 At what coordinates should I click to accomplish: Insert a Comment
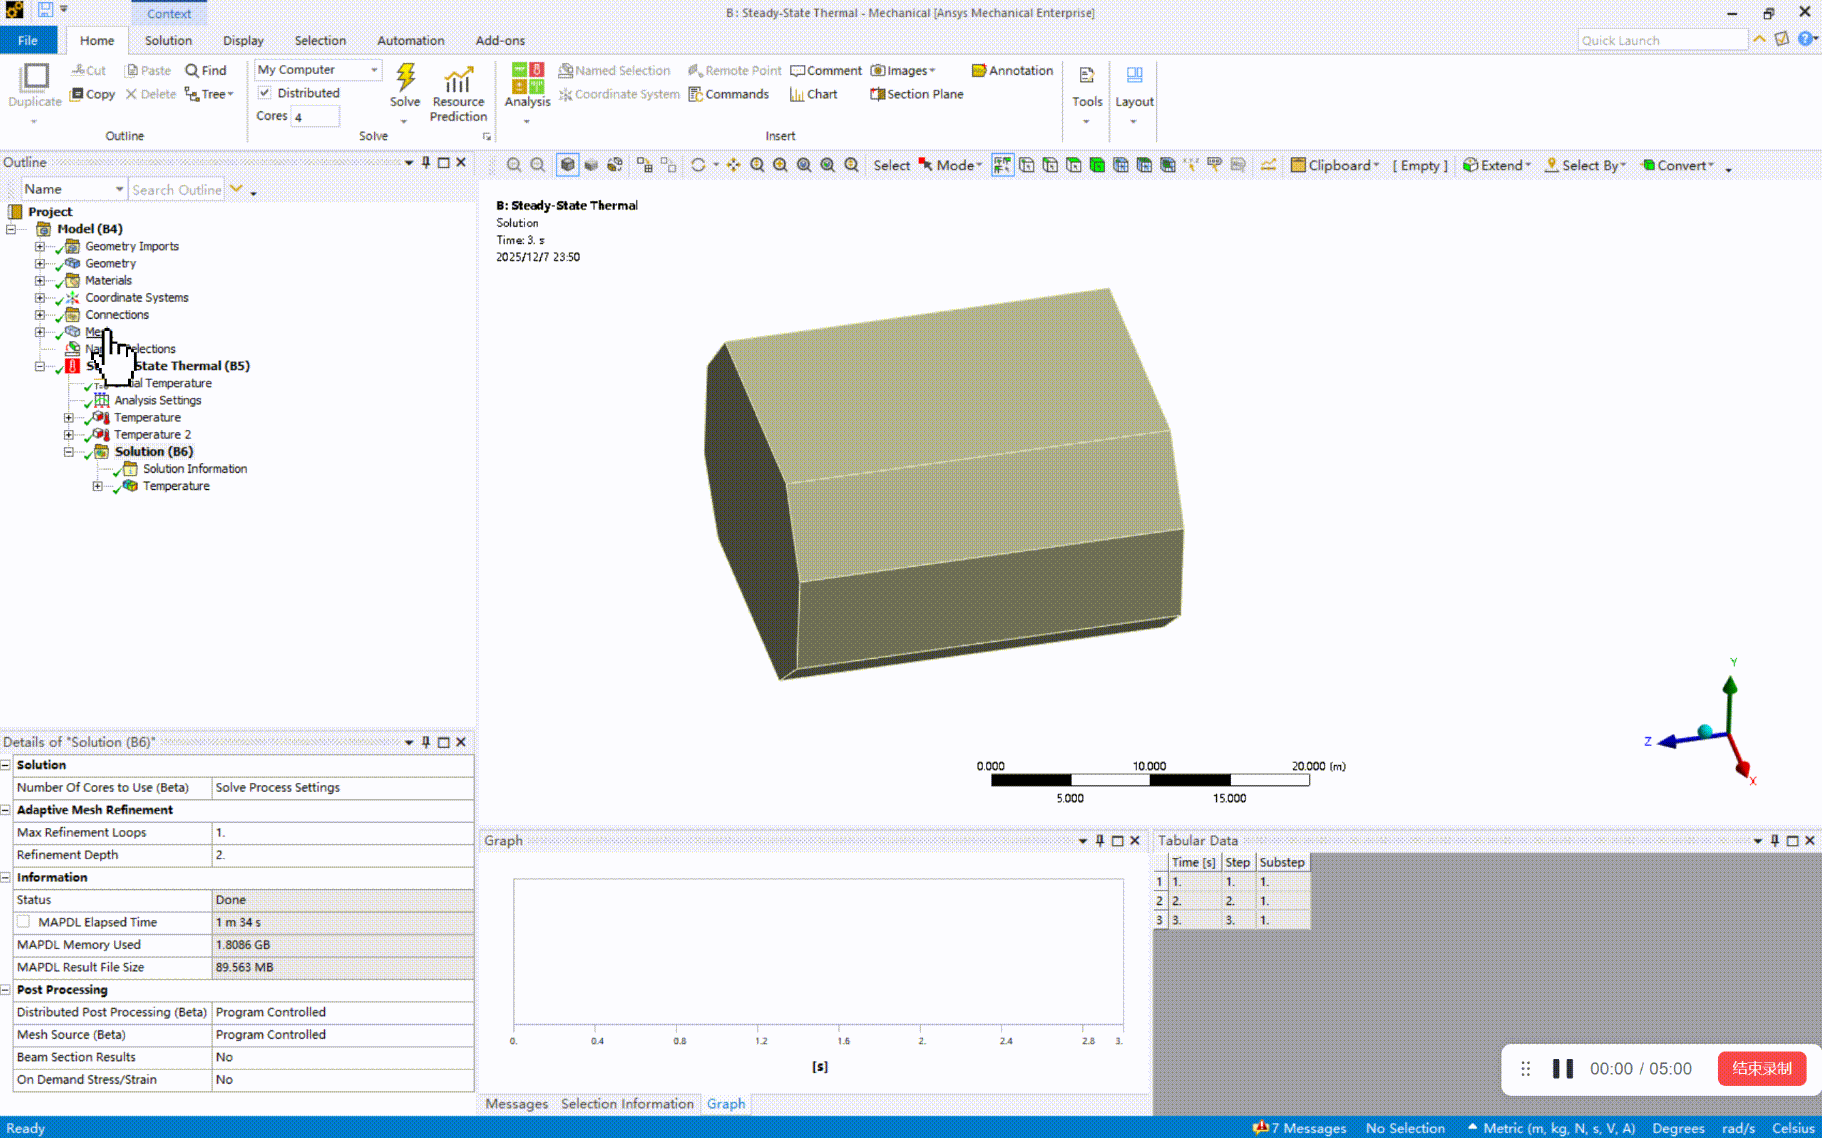click(x=826, y=70)
